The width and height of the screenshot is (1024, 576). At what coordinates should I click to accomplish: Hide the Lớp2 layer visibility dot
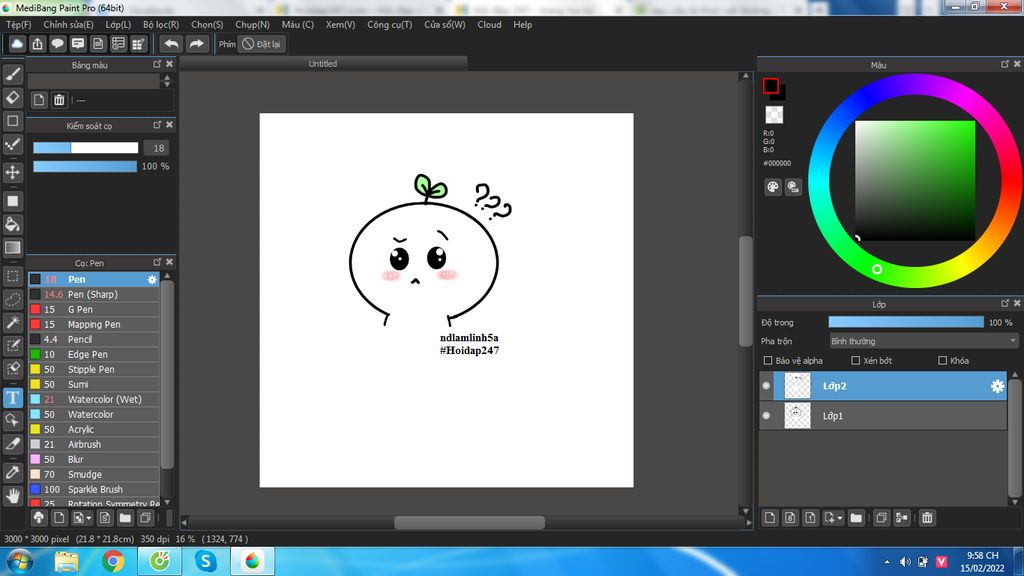pos(766,386)
